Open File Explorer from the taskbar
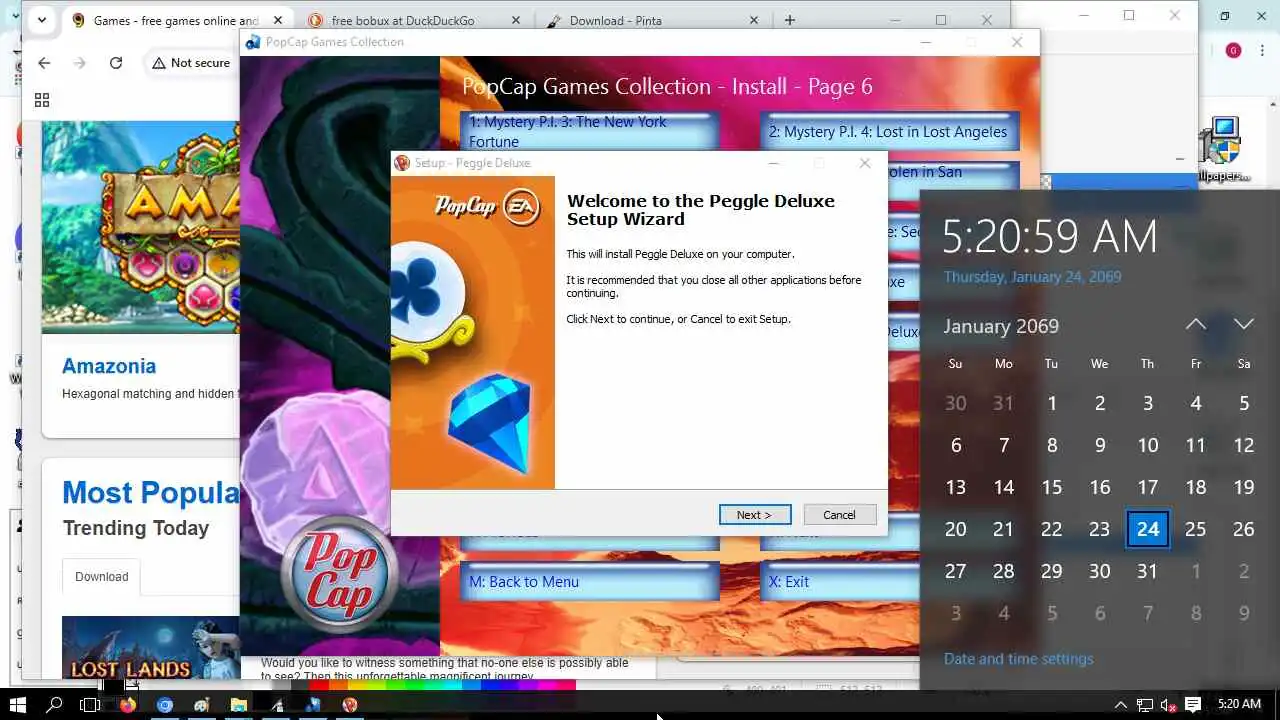Image resolution: width=1280 pixels, height=720 pixels. [239, 705]
